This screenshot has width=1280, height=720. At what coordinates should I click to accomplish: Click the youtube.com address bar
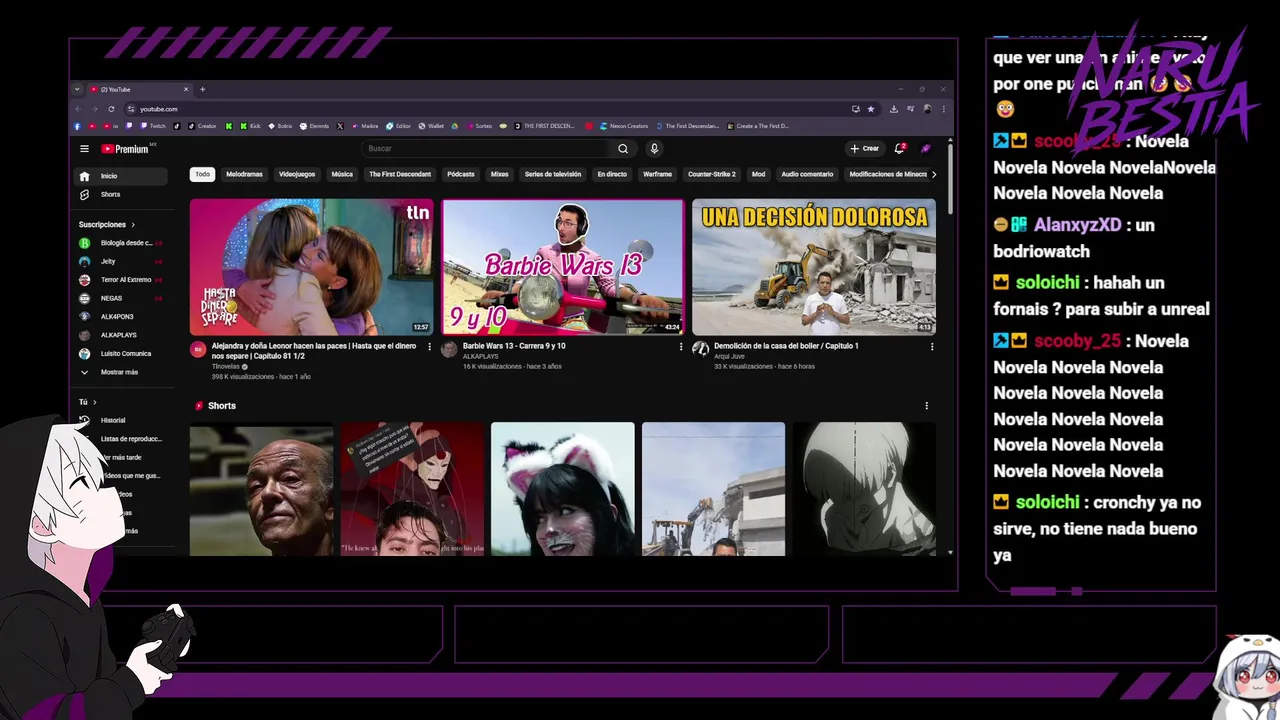tap(490, 109)
